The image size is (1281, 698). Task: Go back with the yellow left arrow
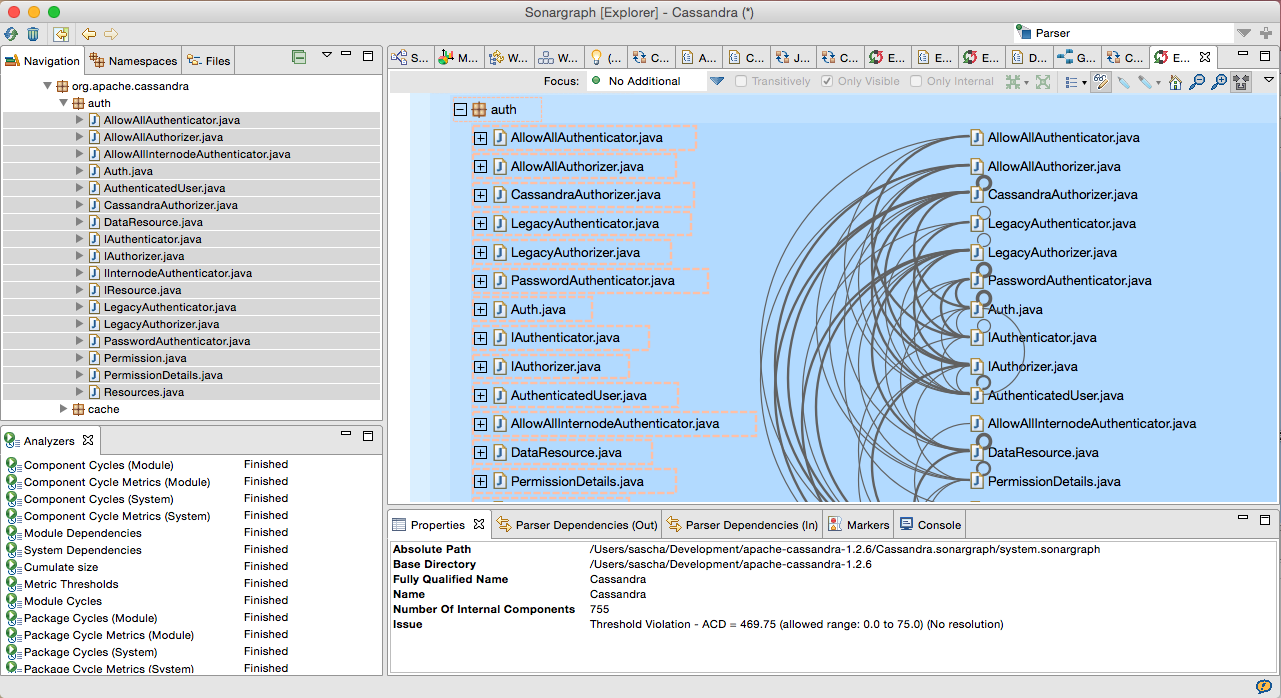(89, 34)
